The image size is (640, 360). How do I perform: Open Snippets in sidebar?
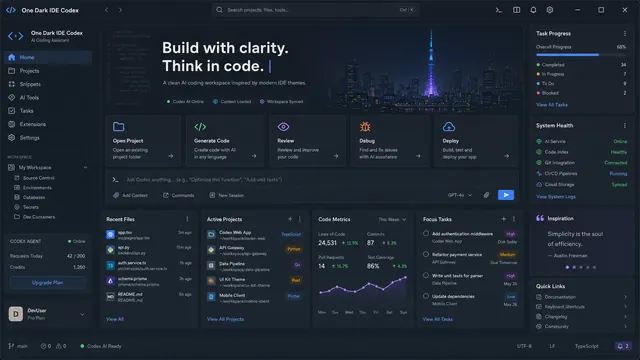point(48,84)
